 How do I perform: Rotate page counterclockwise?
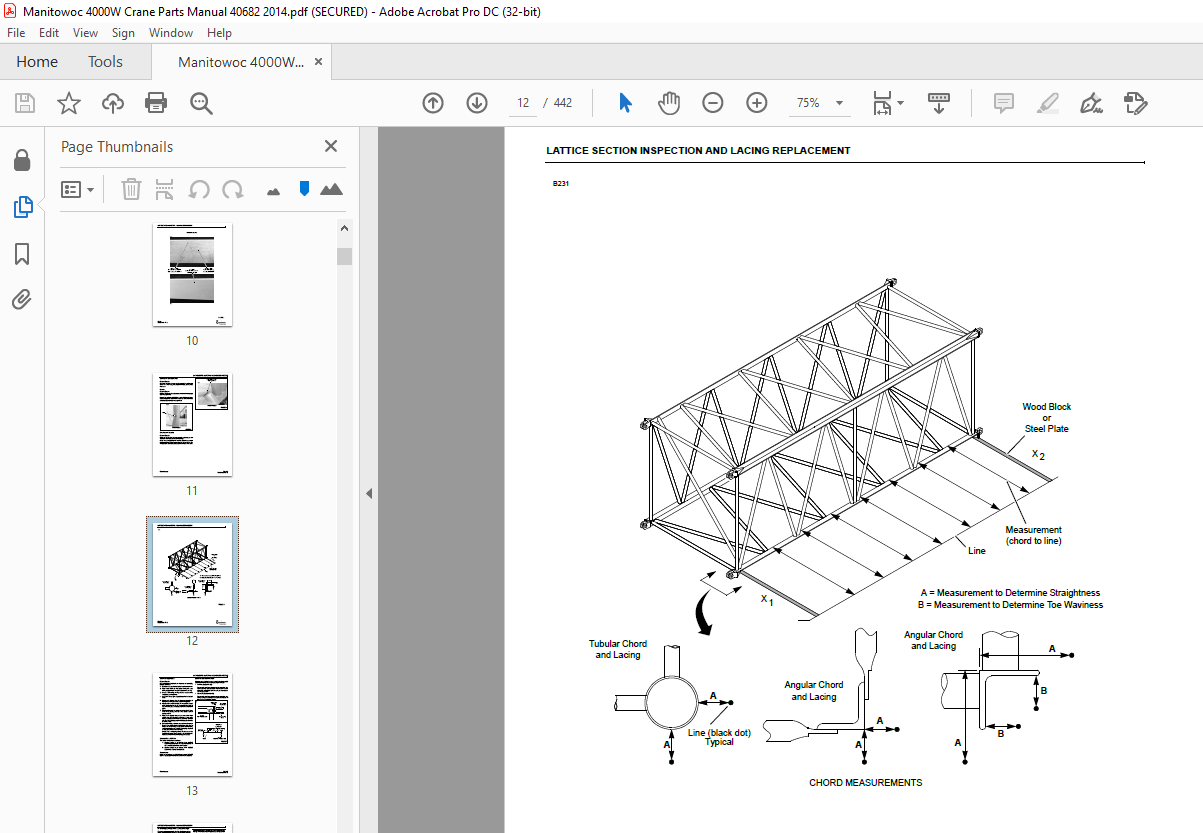[x=199, y=189]
